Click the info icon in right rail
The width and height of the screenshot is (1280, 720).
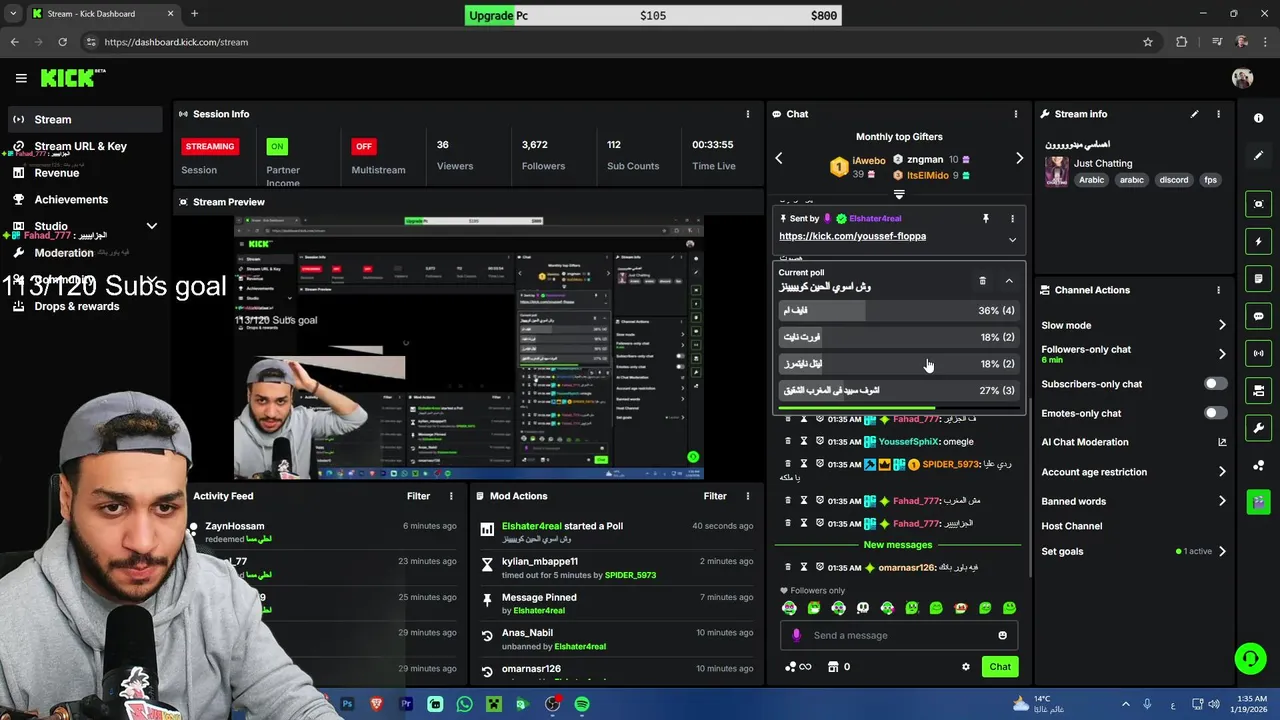tap(1258, 118)
